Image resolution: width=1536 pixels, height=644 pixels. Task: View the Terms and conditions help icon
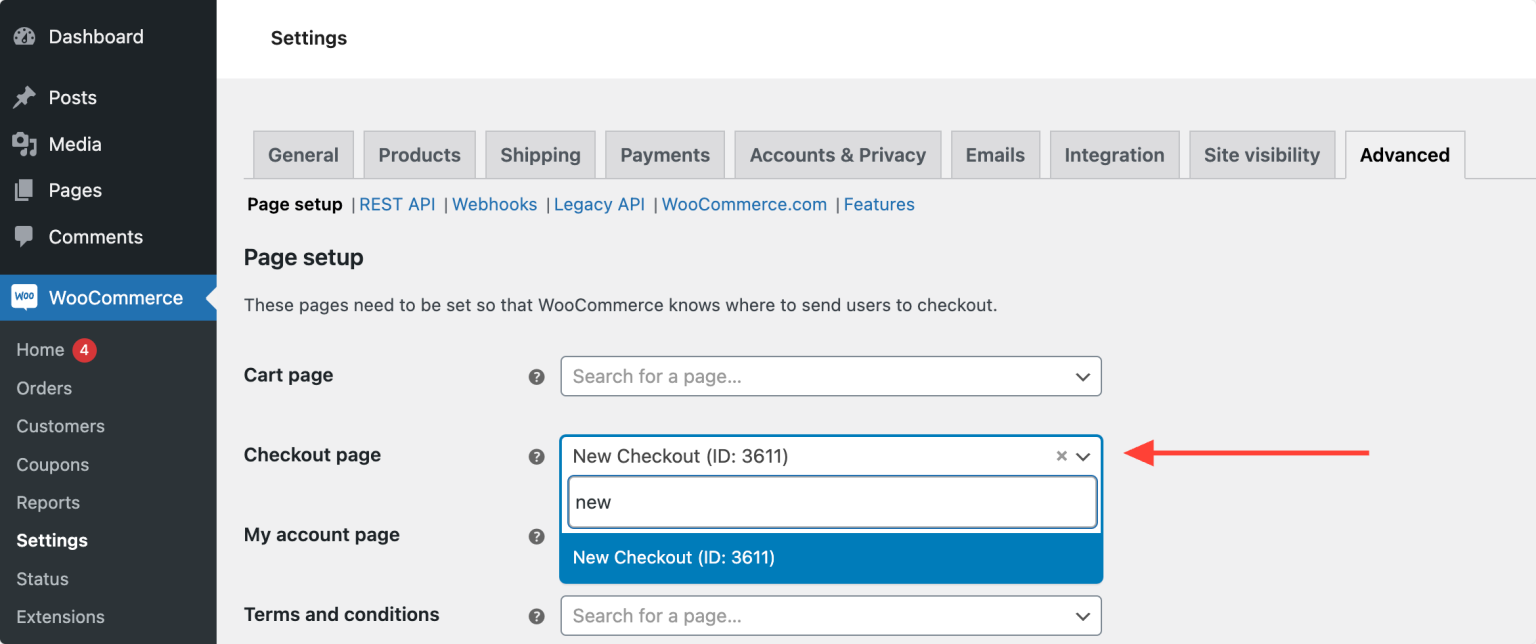point(537,616)
